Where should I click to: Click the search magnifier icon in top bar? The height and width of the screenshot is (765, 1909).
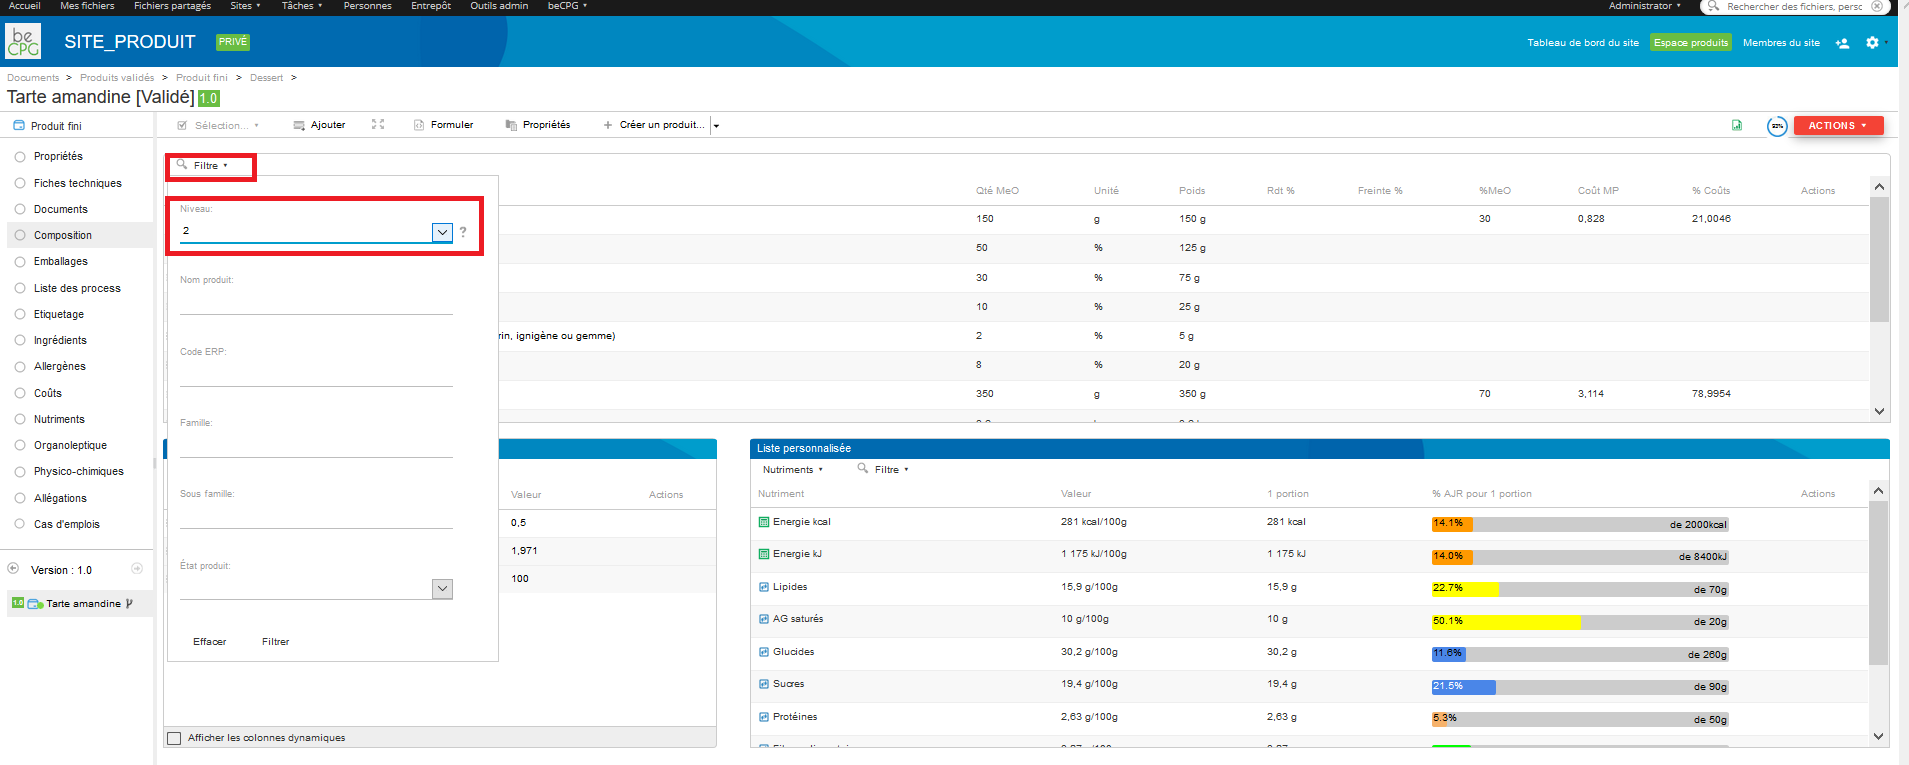1714,6
